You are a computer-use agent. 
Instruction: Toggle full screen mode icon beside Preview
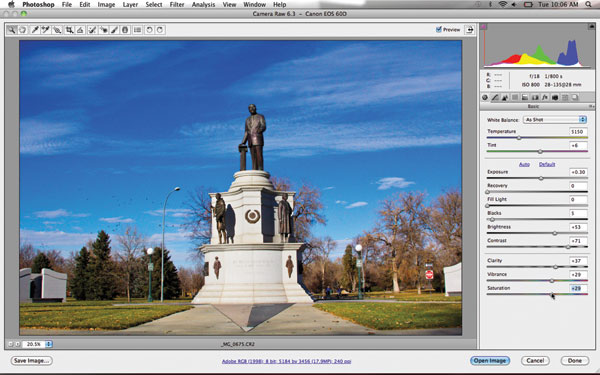(469, 29)
